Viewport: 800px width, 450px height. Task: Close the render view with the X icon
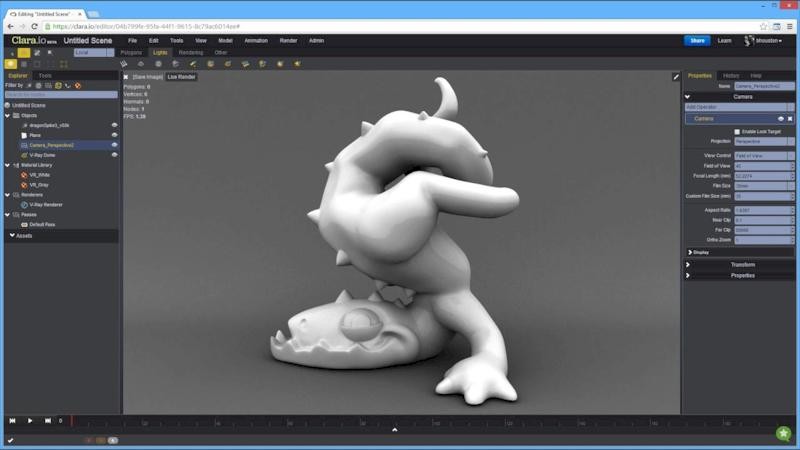pyautogui.click(x=126, y=76)
